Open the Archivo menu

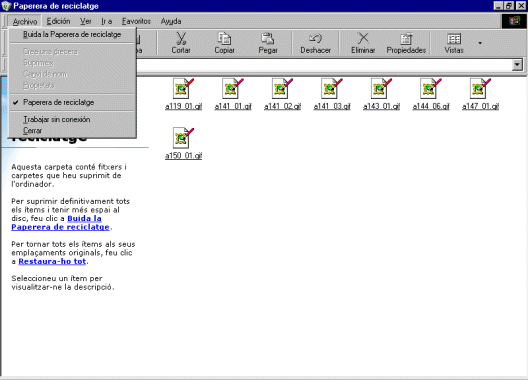coord(25,22)
